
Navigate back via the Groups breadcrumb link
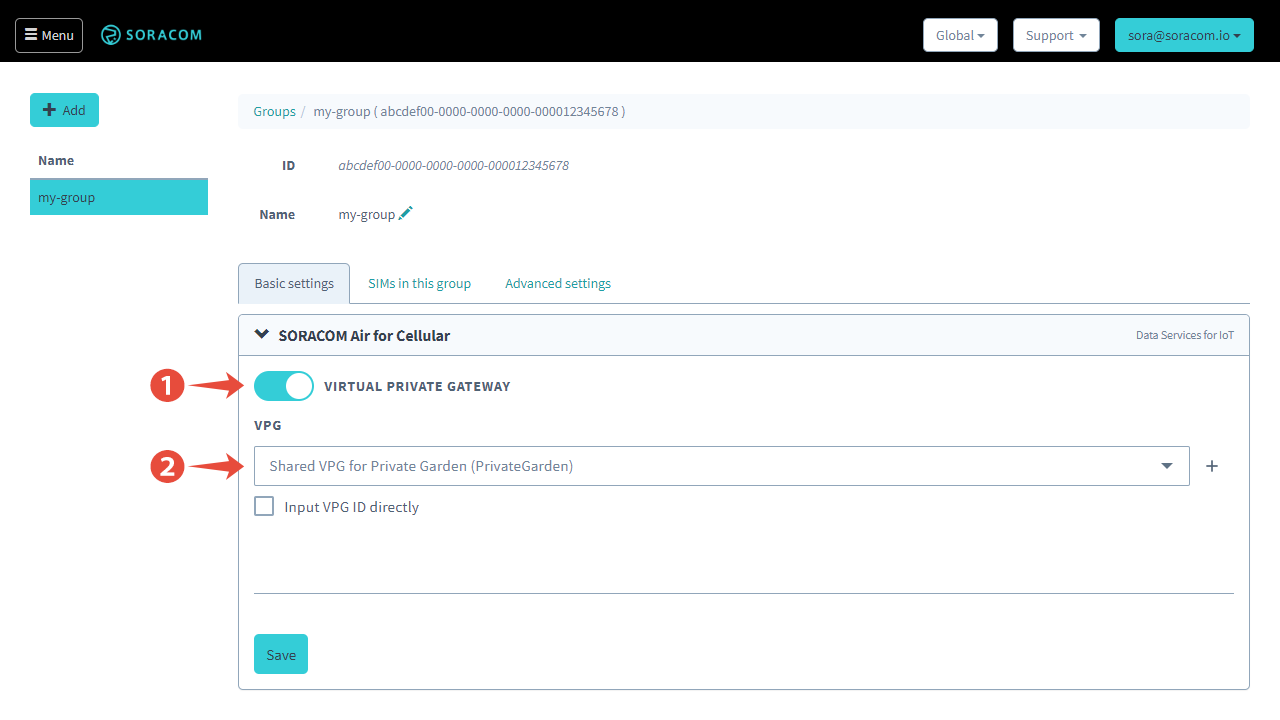pyautogui.click(x=274, y=111)
